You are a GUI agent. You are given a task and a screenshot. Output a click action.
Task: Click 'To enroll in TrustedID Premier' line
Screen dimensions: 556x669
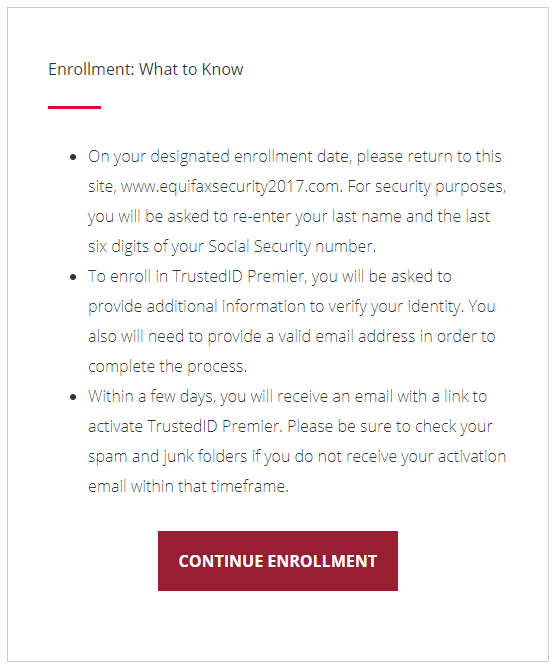point(197,276)
